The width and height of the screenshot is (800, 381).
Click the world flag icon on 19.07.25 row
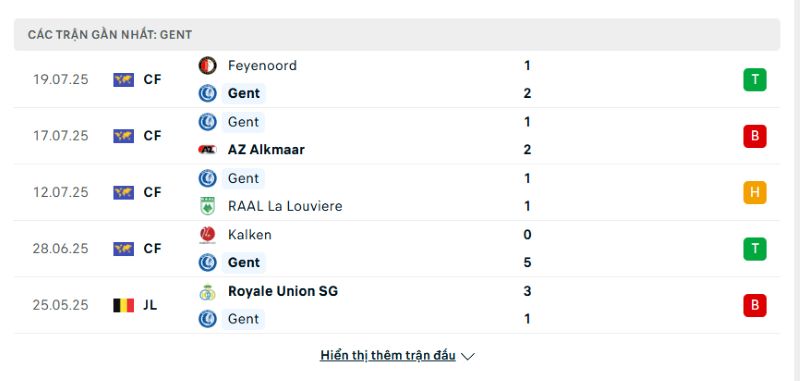point(123,80)
